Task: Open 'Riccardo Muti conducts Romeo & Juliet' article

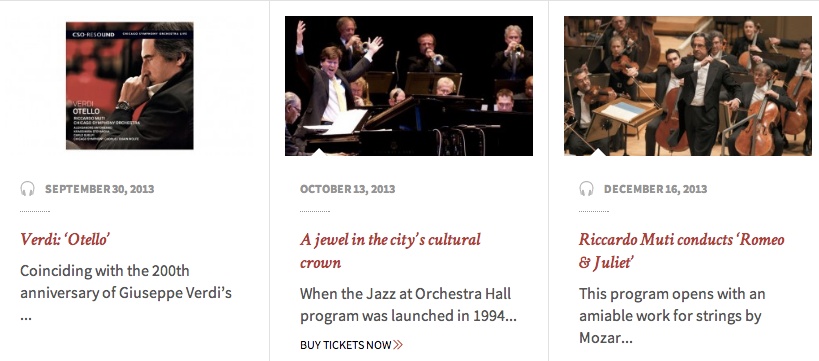Action: pos(682,251)
